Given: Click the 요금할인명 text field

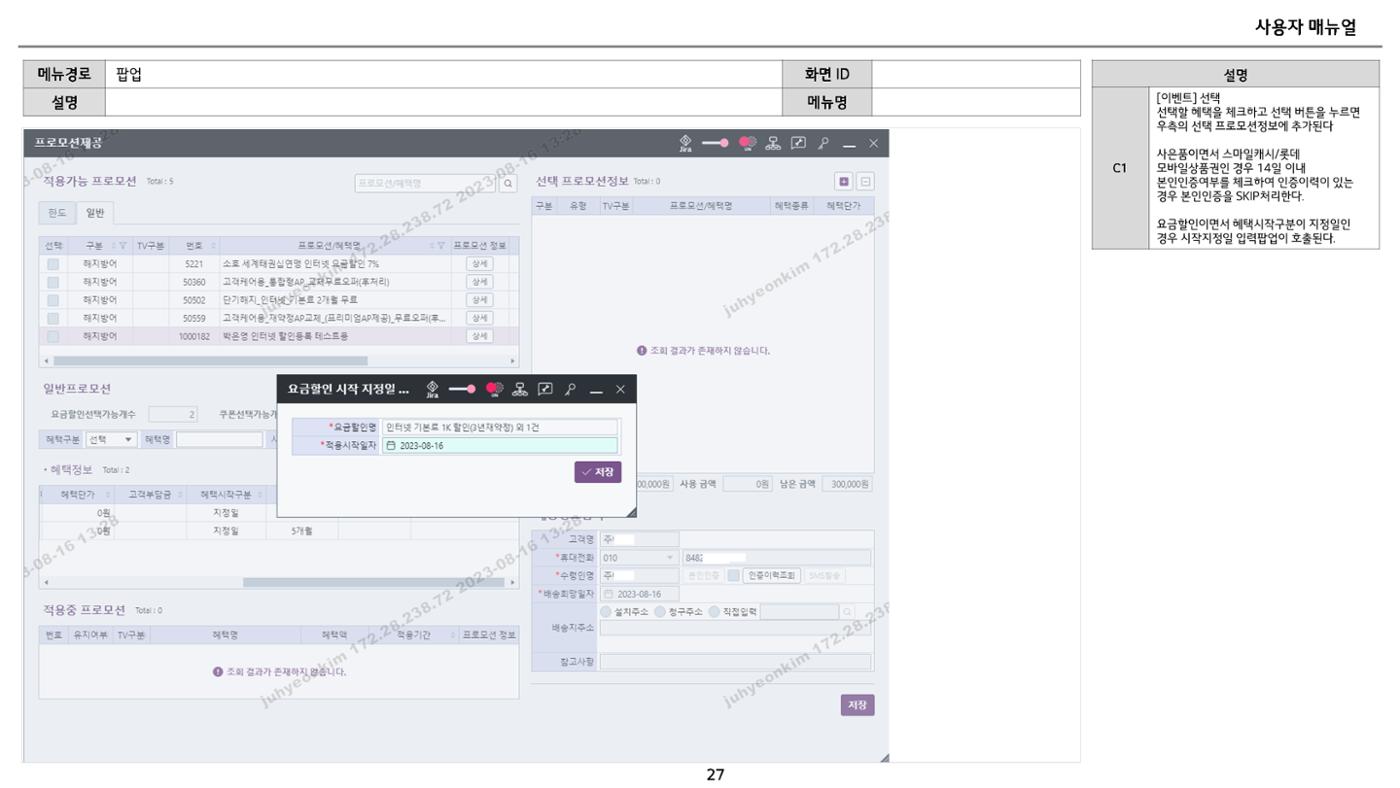Looking at the screenshot, I should pos(501,427).
